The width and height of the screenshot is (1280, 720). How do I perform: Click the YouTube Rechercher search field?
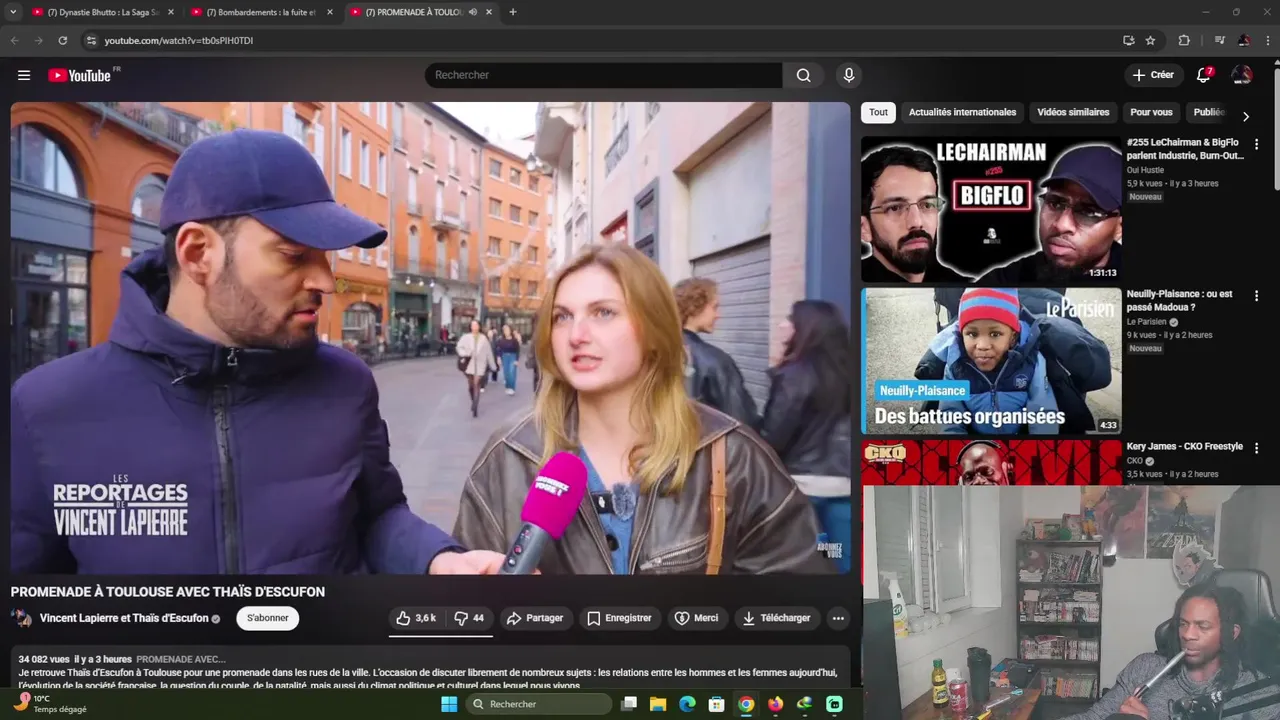tap(603, 75)
